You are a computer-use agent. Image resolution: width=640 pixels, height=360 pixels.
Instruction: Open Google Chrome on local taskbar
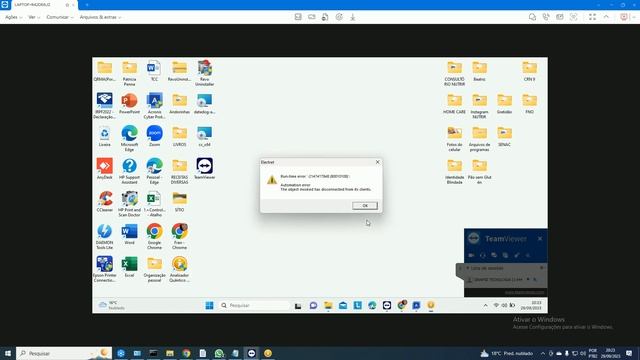(186, 353)
